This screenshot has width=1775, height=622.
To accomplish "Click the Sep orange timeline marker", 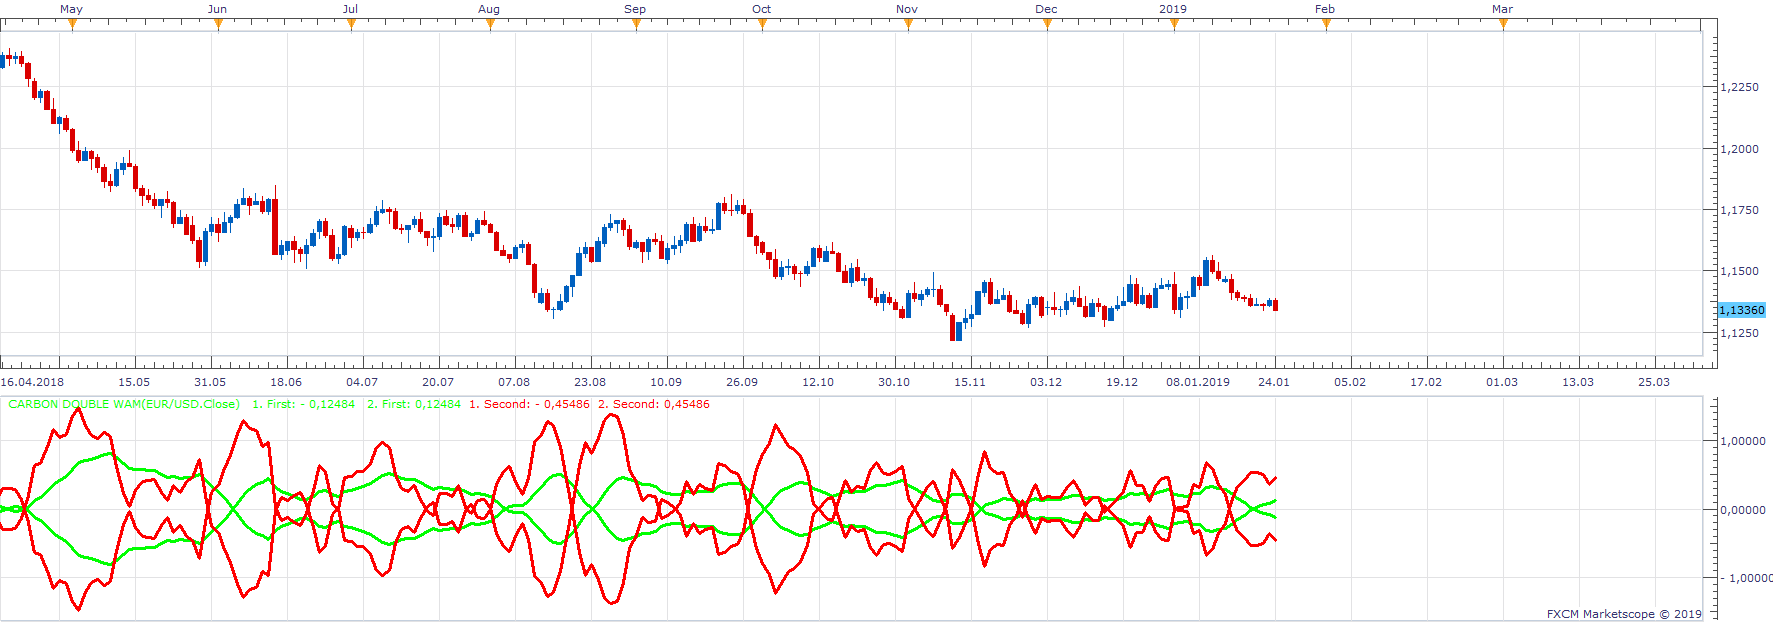I will click(636, 25).
